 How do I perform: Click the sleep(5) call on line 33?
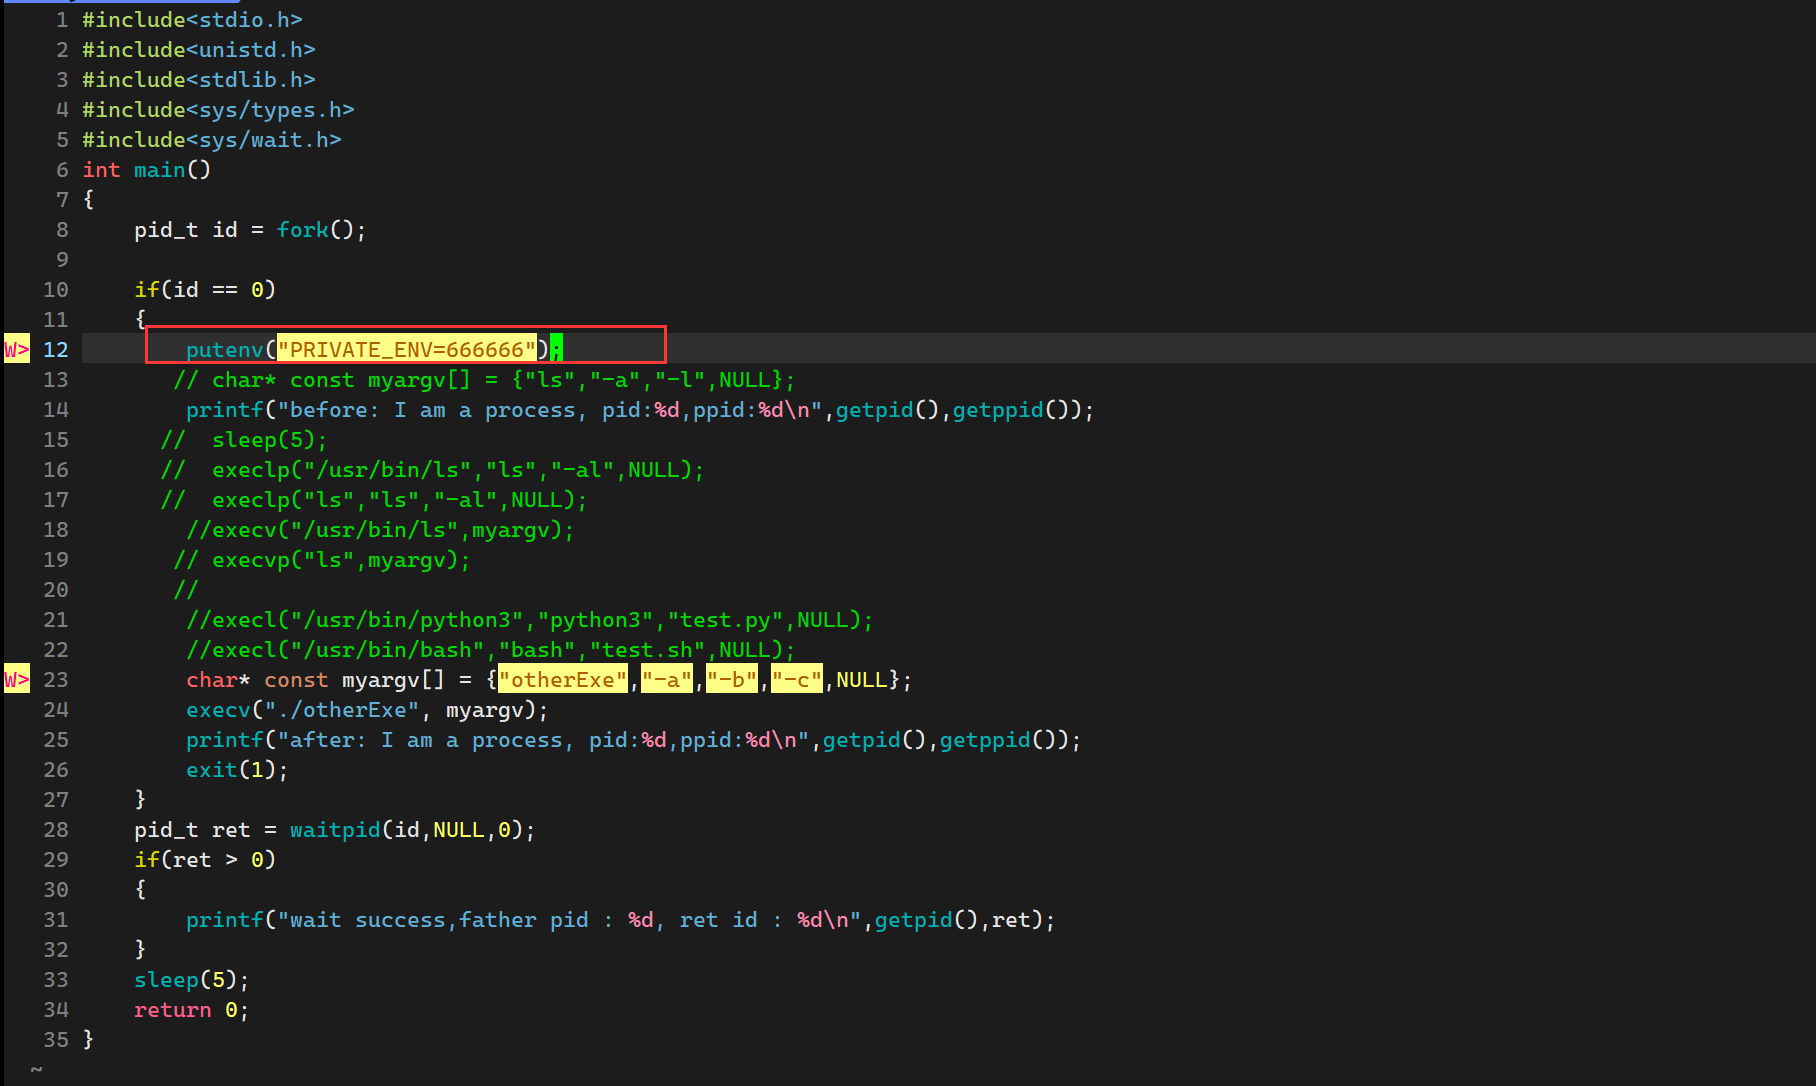192,979
